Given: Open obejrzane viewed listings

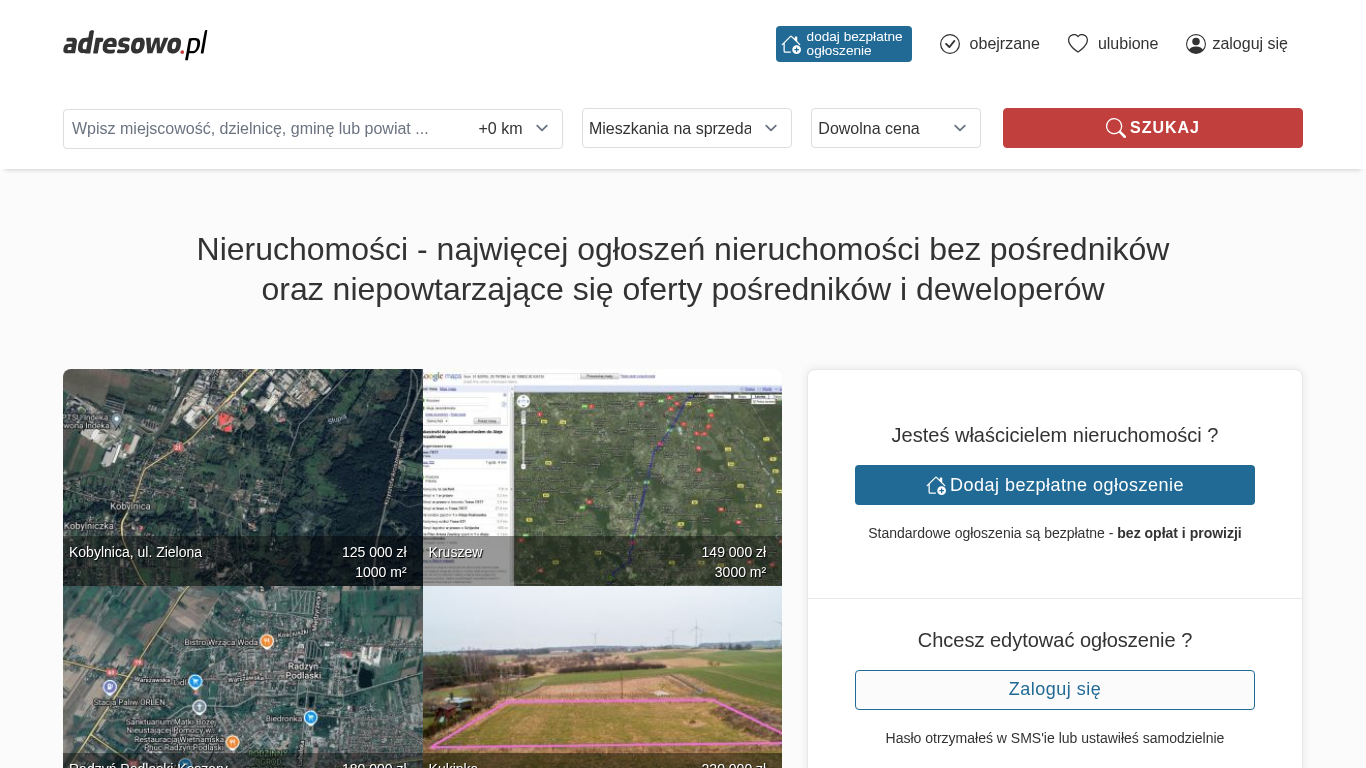Looking at the screenshot, I should pyautogui.click(x=1004, y=44).
